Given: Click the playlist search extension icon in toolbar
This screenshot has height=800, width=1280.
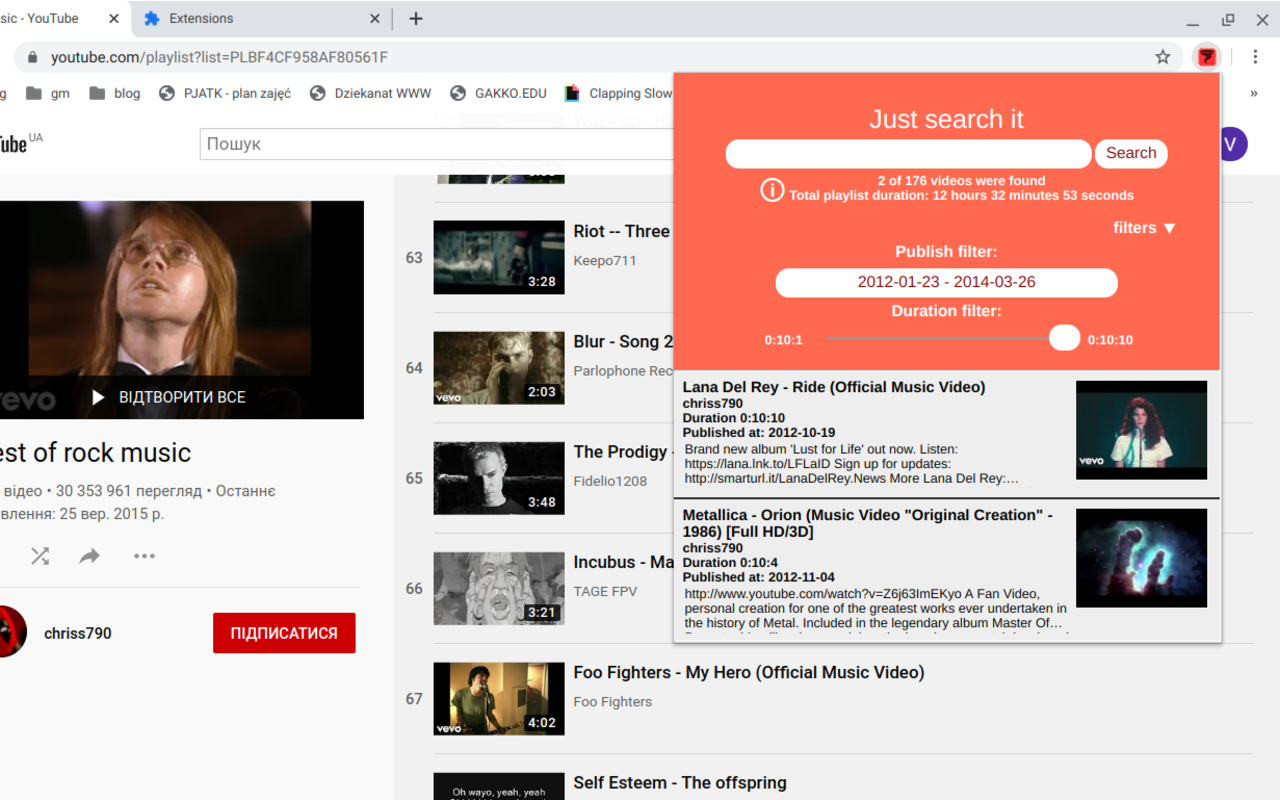Looking at the screenshot, I should tap(1207, 57).
